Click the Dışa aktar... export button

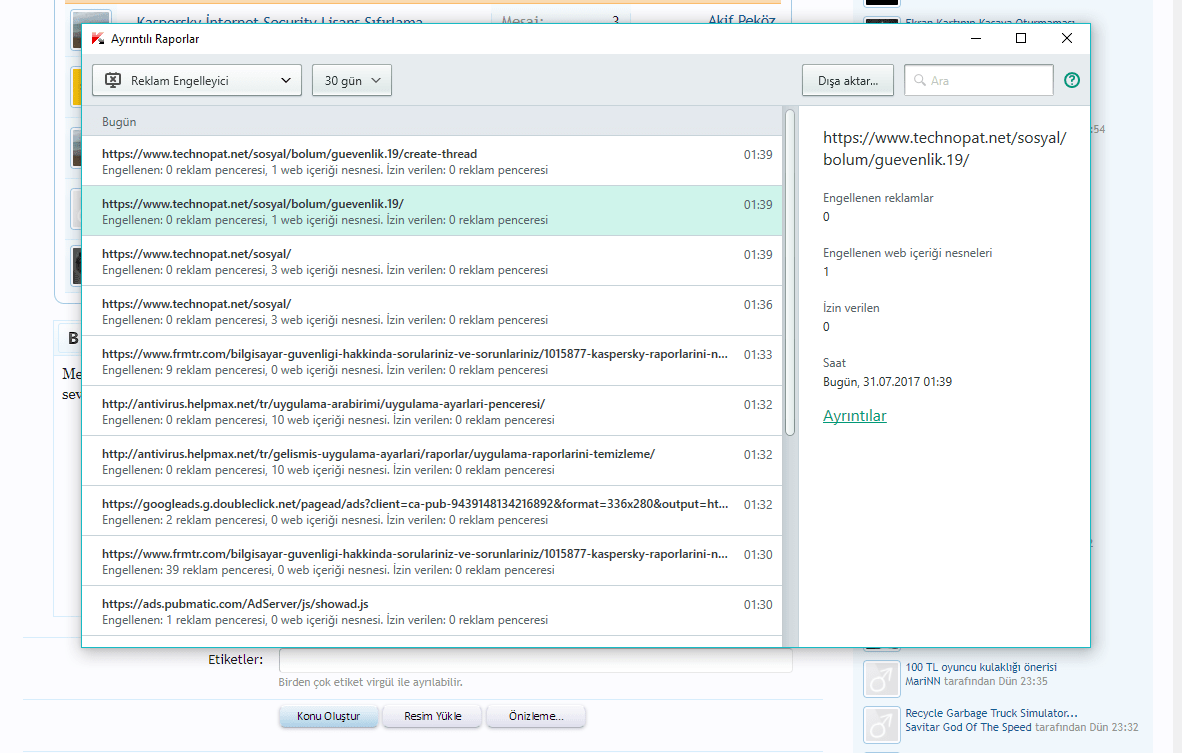[848, 80]
